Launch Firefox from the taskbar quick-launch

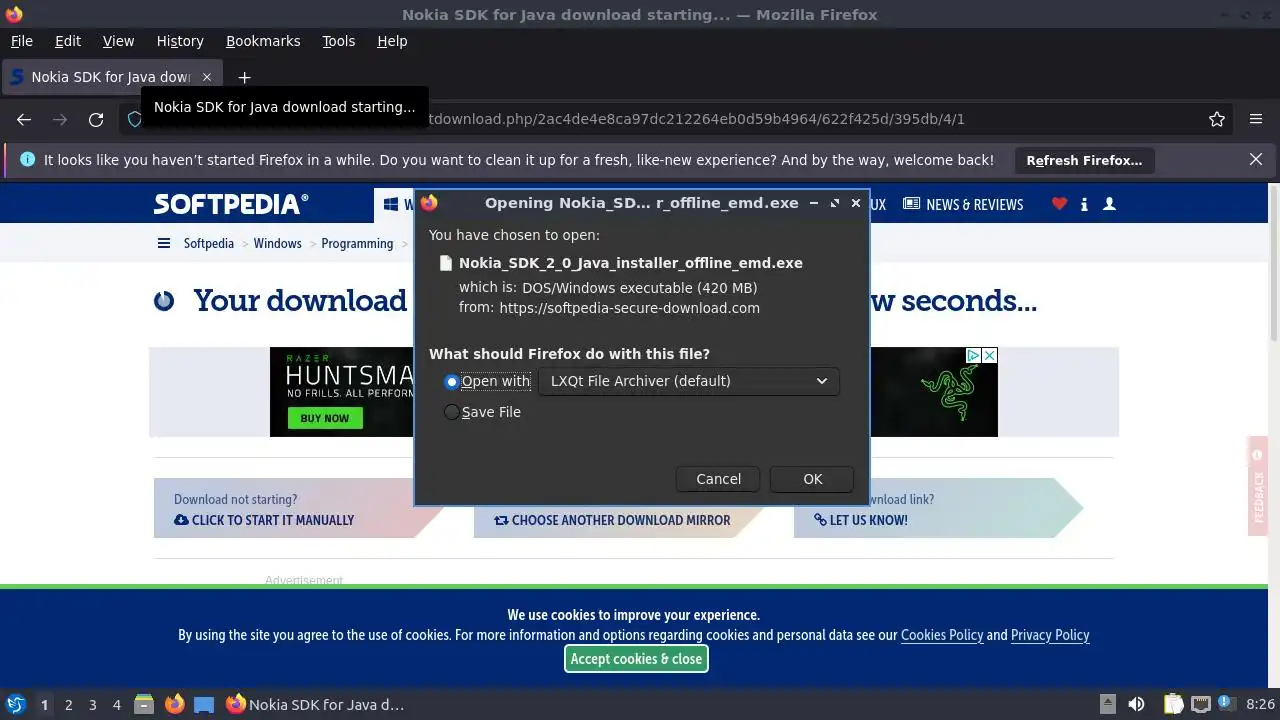click(x=174, y=705)
